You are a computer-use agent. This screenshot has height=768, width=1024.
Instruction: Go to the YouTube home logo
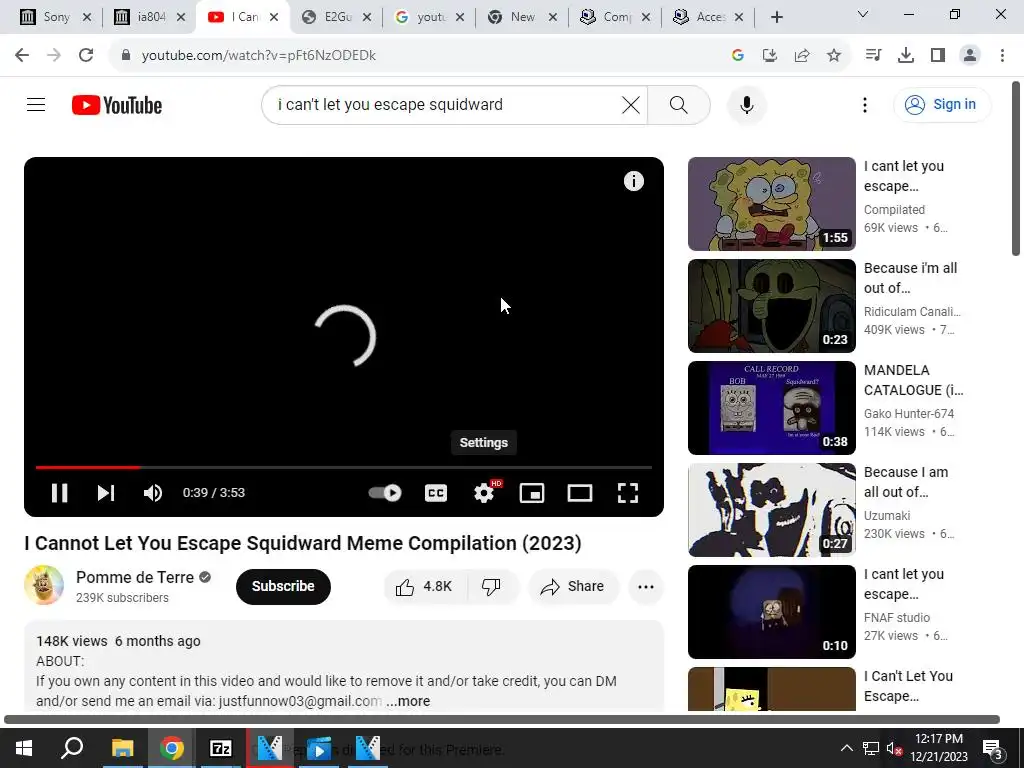117,105
